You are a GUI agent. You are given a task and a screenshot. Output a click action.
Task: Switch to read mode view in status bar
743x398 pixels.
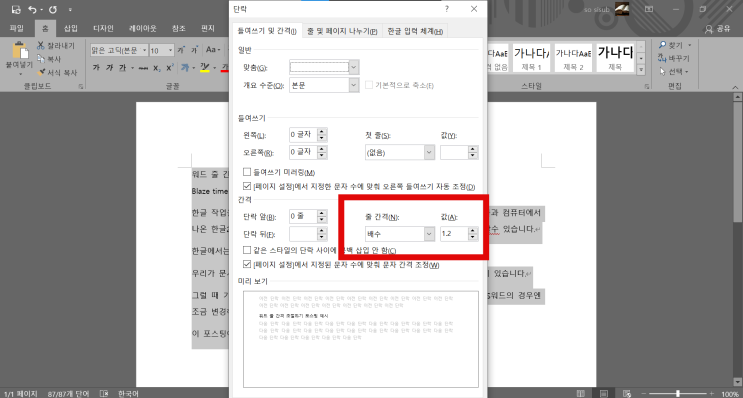point(581,394)
